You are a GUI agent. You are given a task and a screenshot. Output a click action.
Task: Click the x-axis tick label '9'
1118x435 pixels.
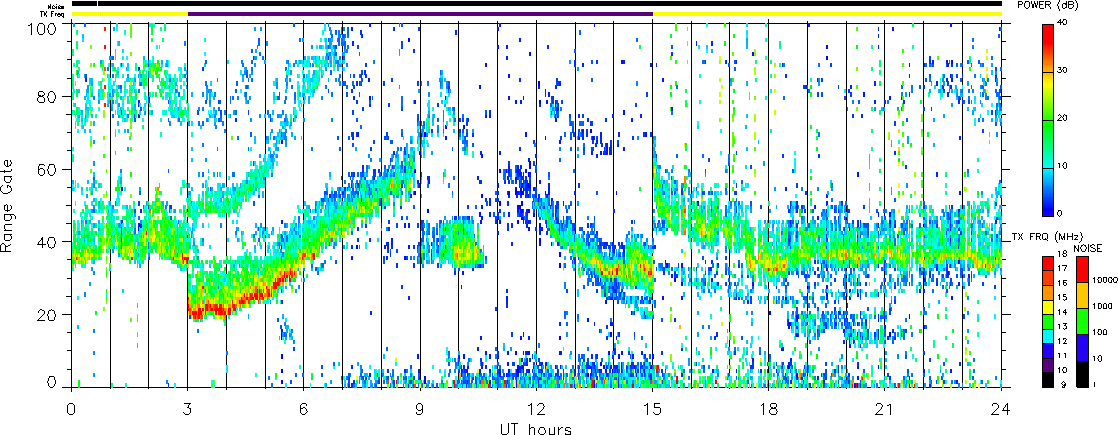pos(420,408)
